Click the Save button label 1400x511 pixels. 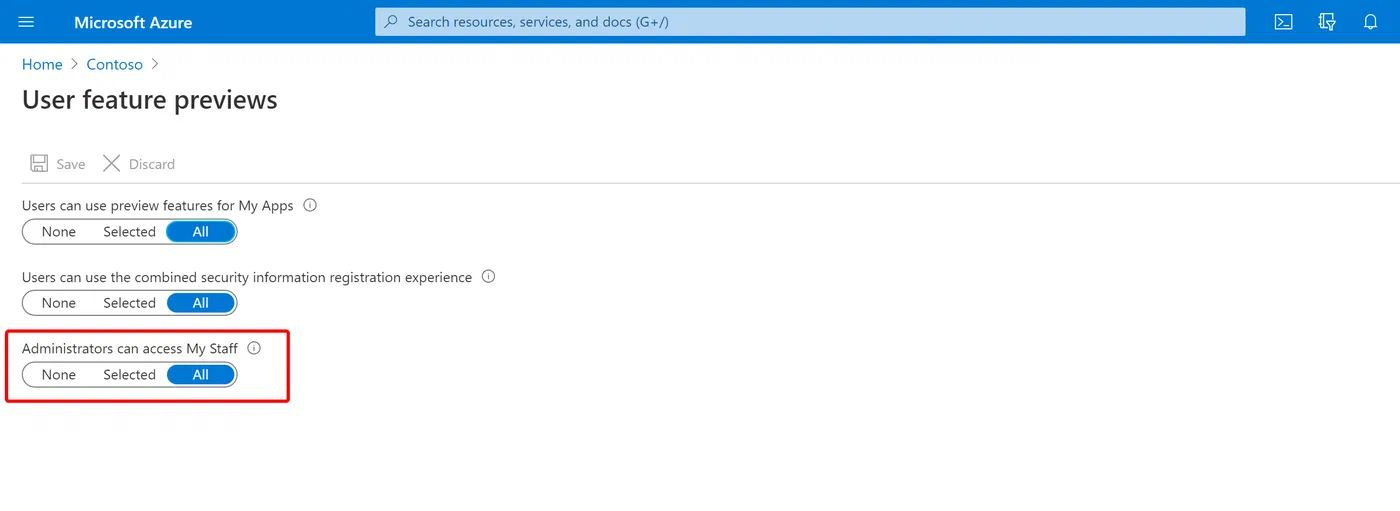click(x=70, y=164)
